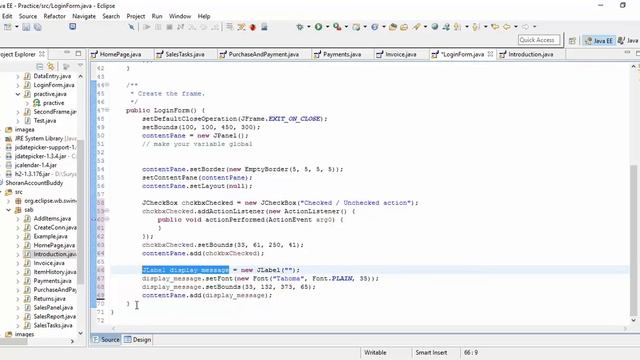The width and height of the screenshot is (640, 360).
Task: Click the Save icon in the toolbar
Action: coord(26,27)
